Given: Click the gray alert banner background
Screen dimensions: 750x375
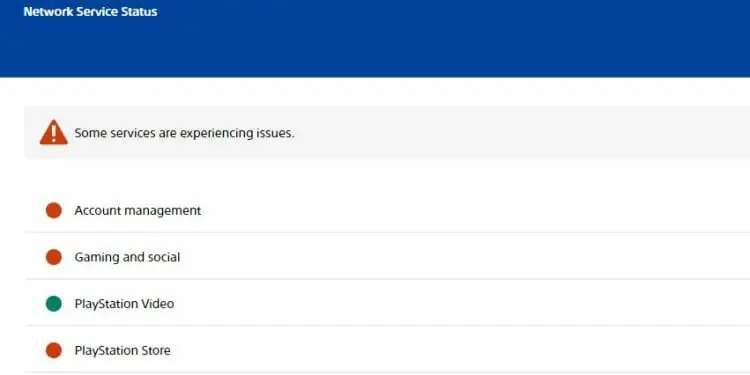Looking at the screenshot, I should point(478,132).
